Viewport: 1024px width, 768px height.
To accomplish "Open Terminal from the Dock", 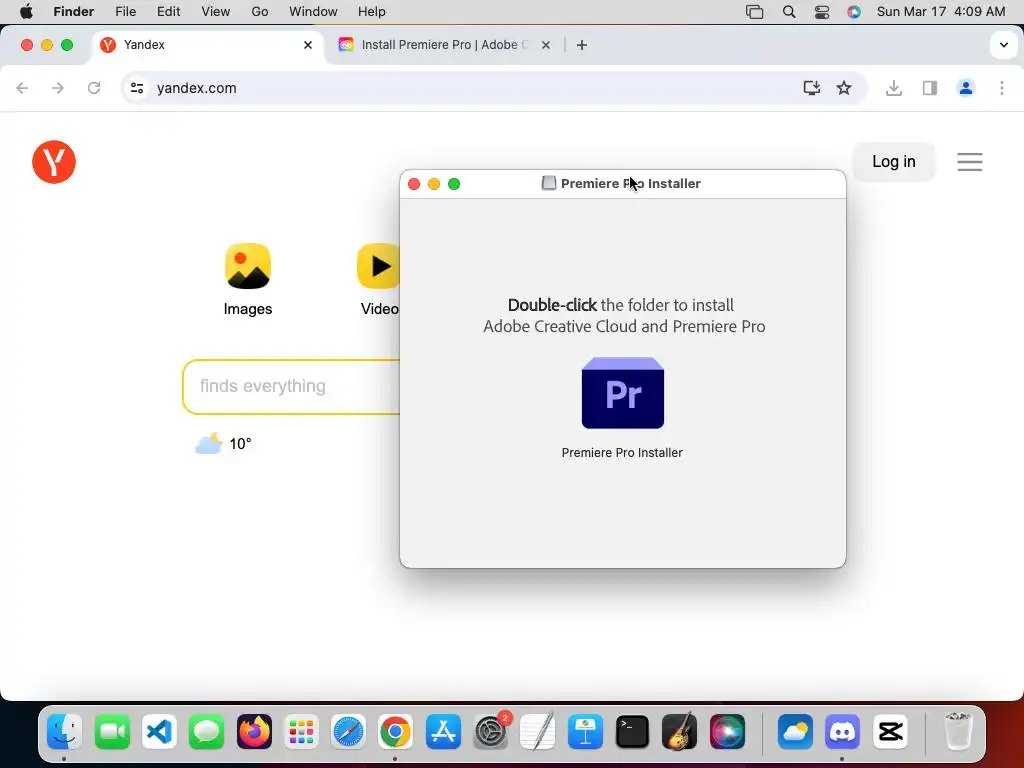I will pyautogui.click(x=632, y=731).
